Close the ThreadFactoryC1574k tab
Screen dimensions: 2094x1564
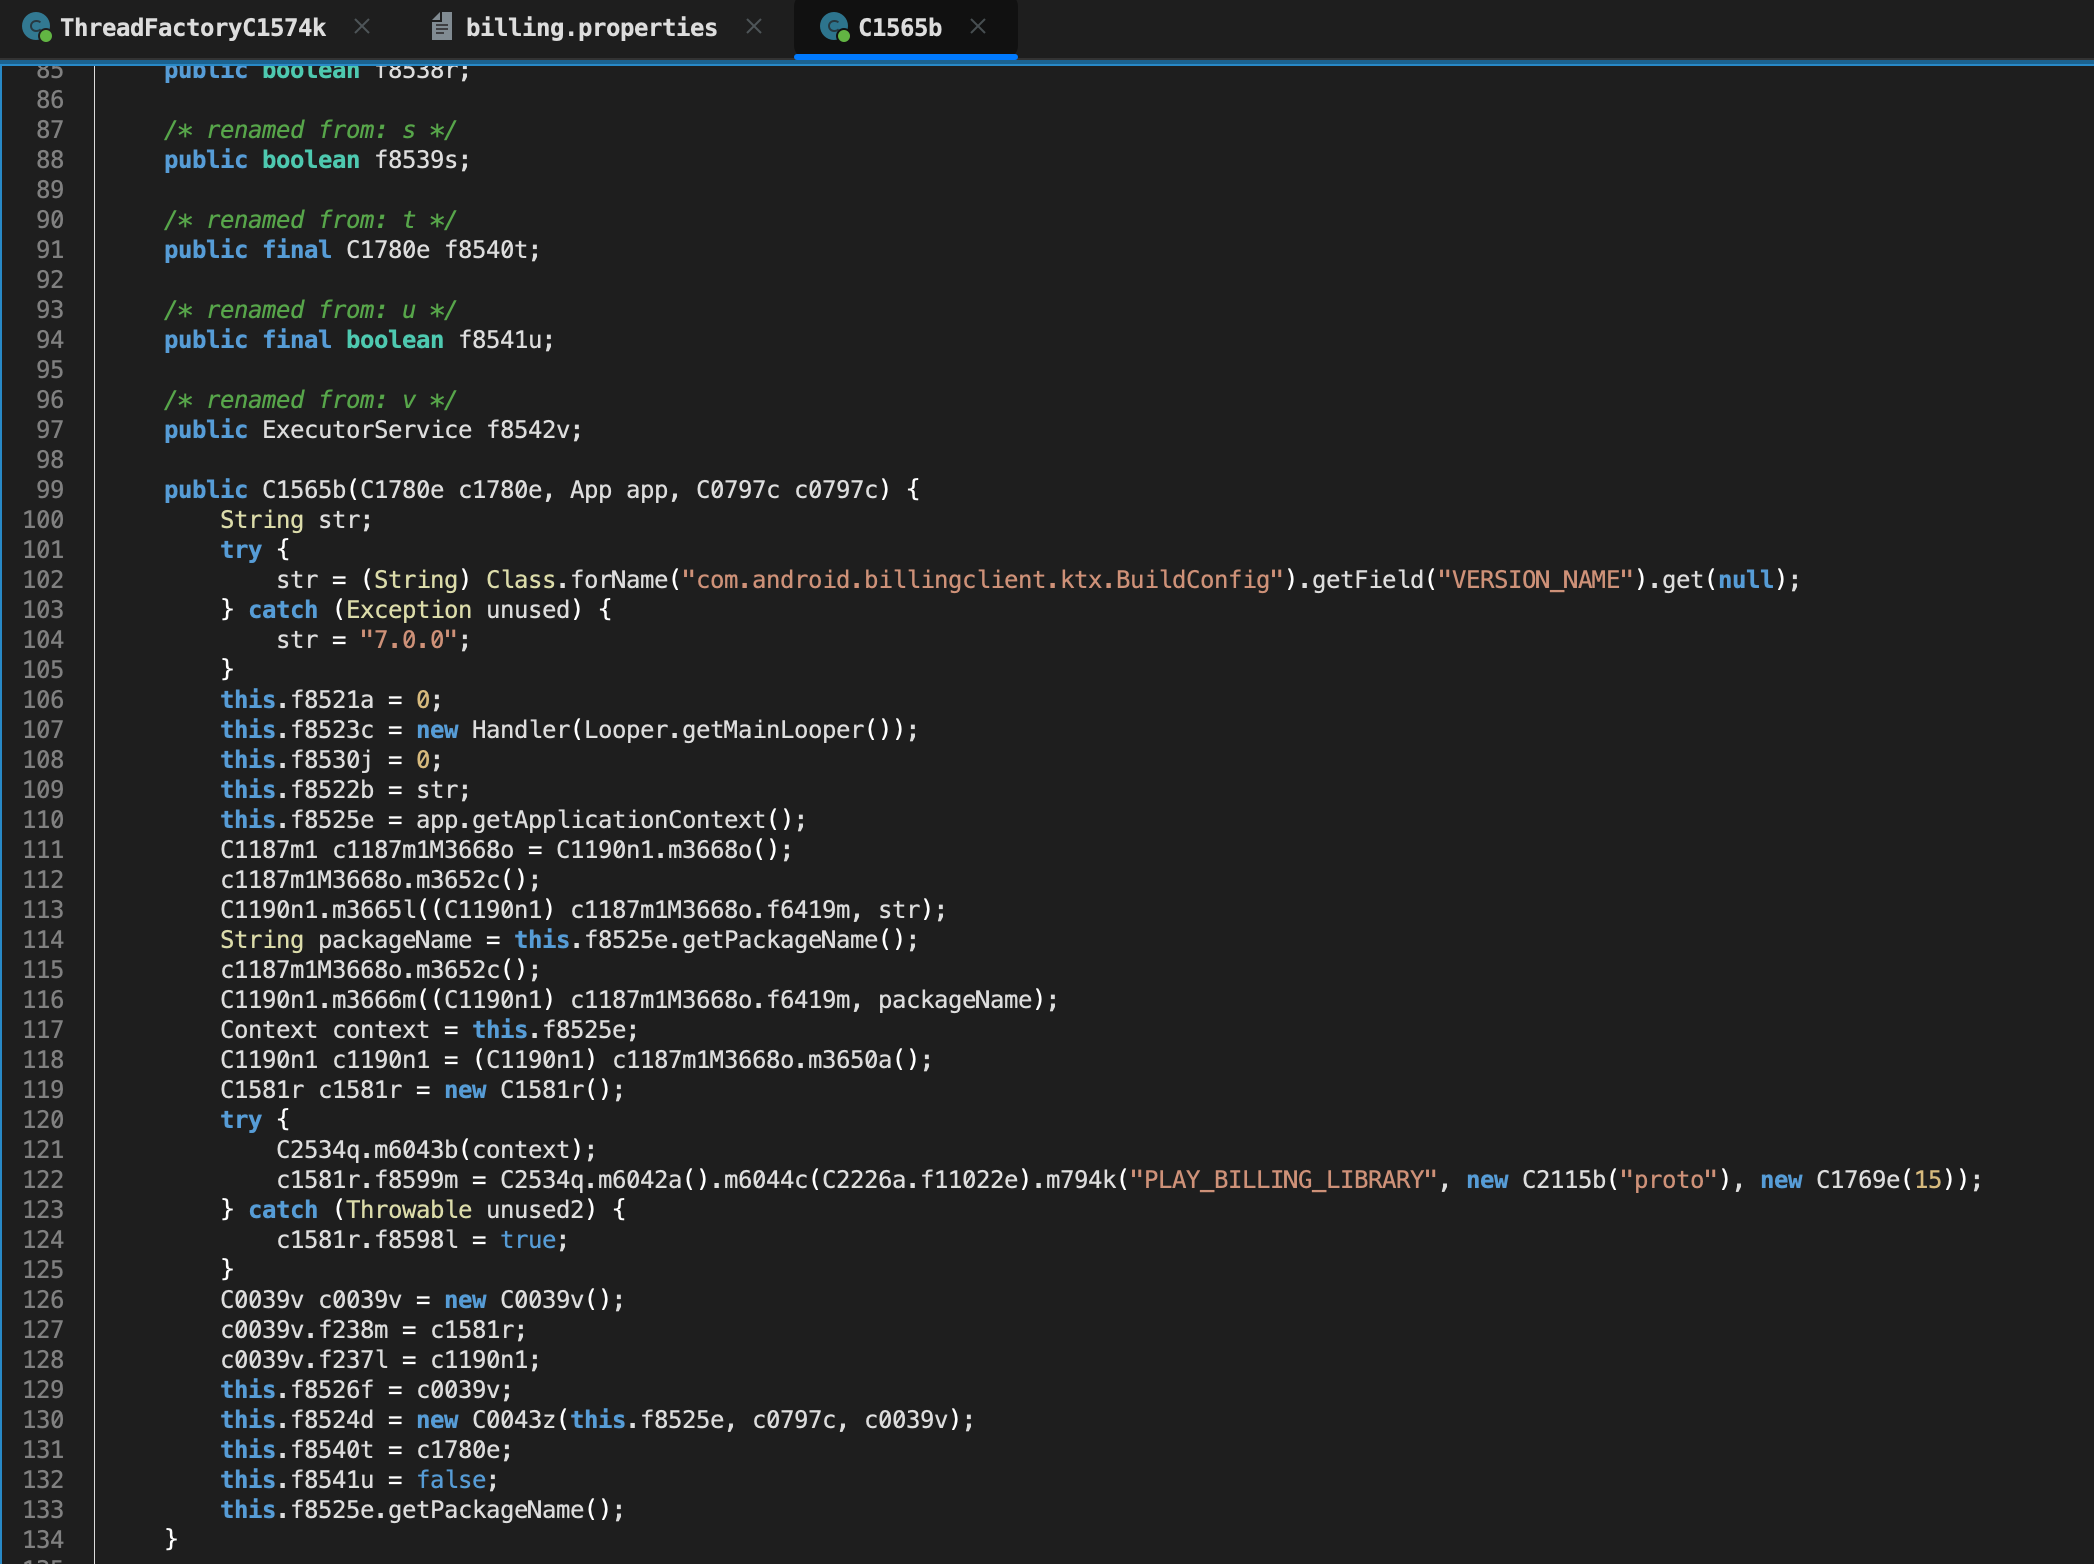pyautogui.click(x=362, y=27)
